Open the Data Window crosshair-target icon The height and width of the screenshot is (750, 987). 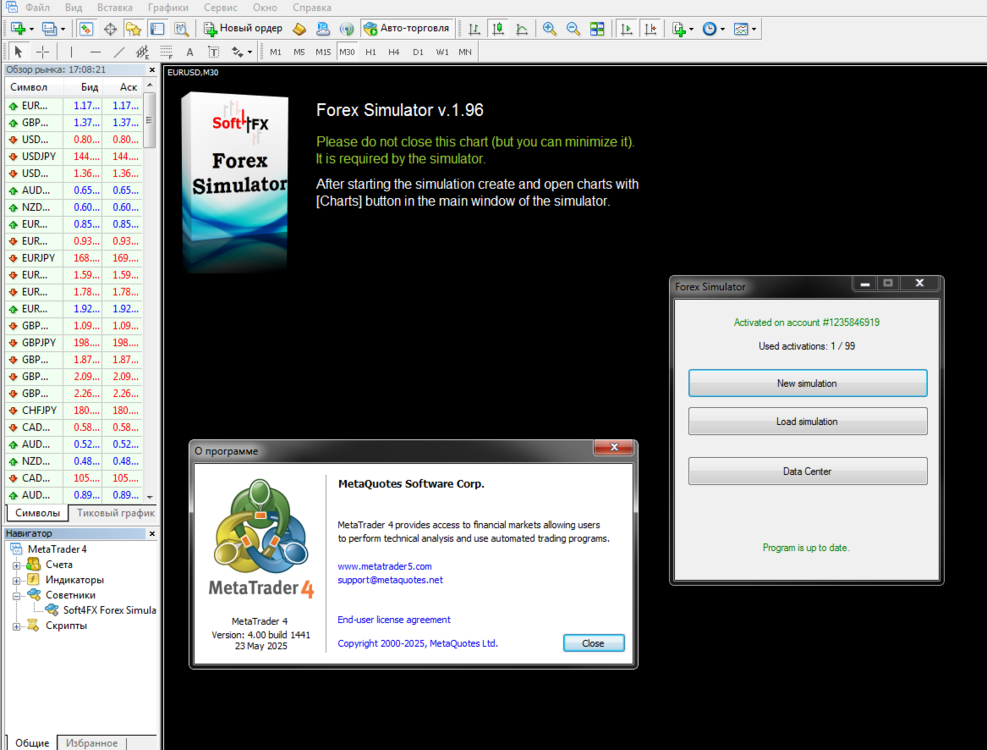click(110, 29)
